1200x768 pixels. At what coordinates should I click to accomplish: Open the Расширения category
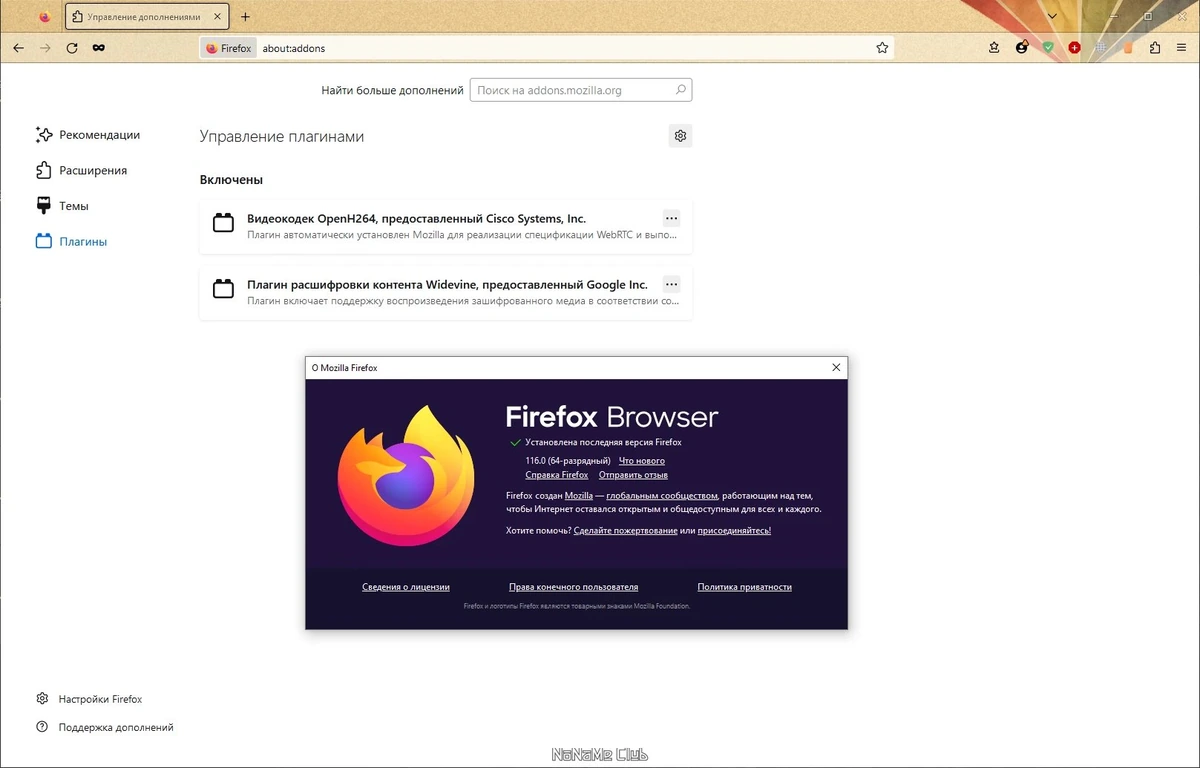click(81, 171)
